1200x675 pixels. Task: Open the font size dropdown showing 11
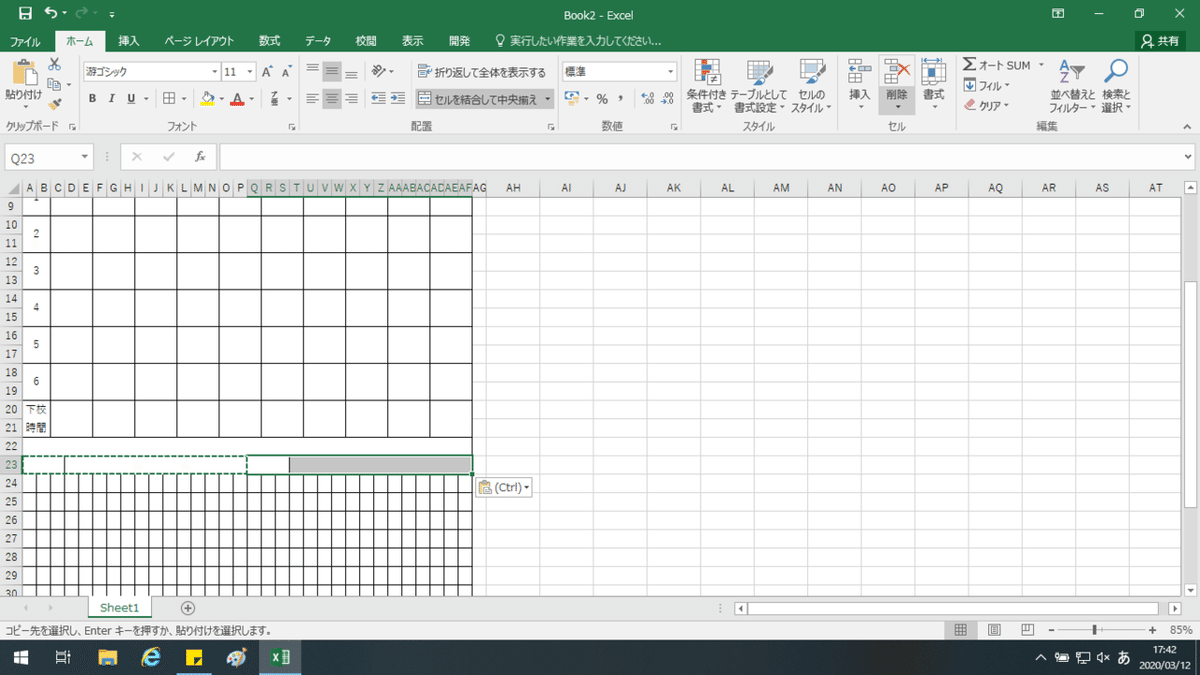[250, 72]
